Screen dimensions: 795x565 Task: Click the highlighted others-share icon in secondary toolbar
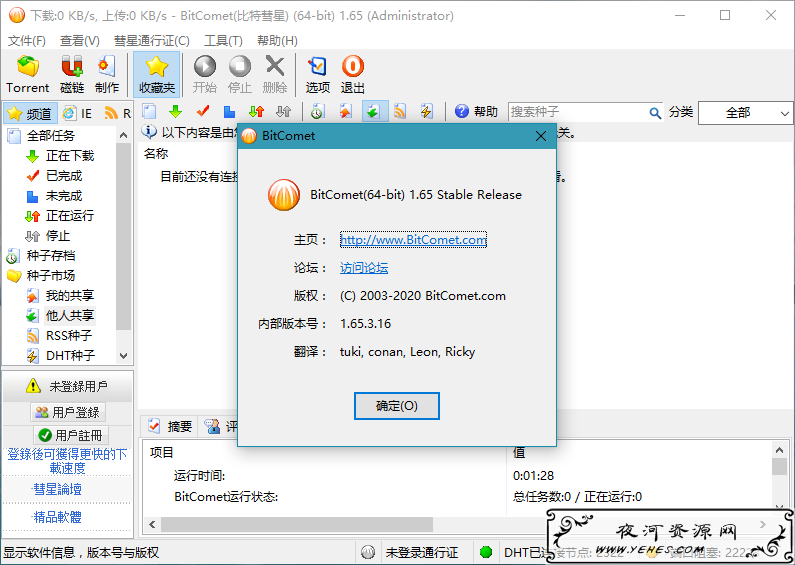coord(375,111)
